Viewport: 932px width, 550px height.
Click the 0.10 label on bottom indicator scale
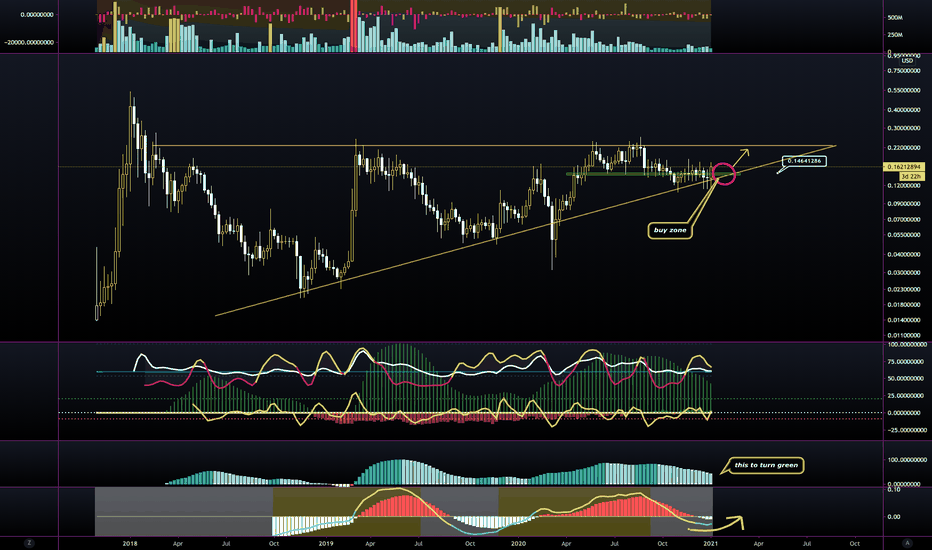[894, 490]
